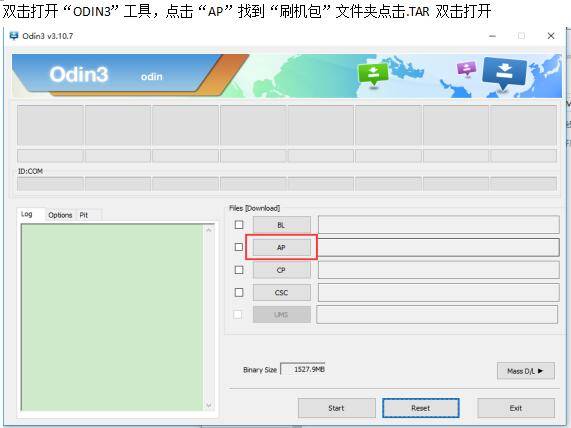Click the CSC file path field
571x428 pixels.
pos(438,292)
